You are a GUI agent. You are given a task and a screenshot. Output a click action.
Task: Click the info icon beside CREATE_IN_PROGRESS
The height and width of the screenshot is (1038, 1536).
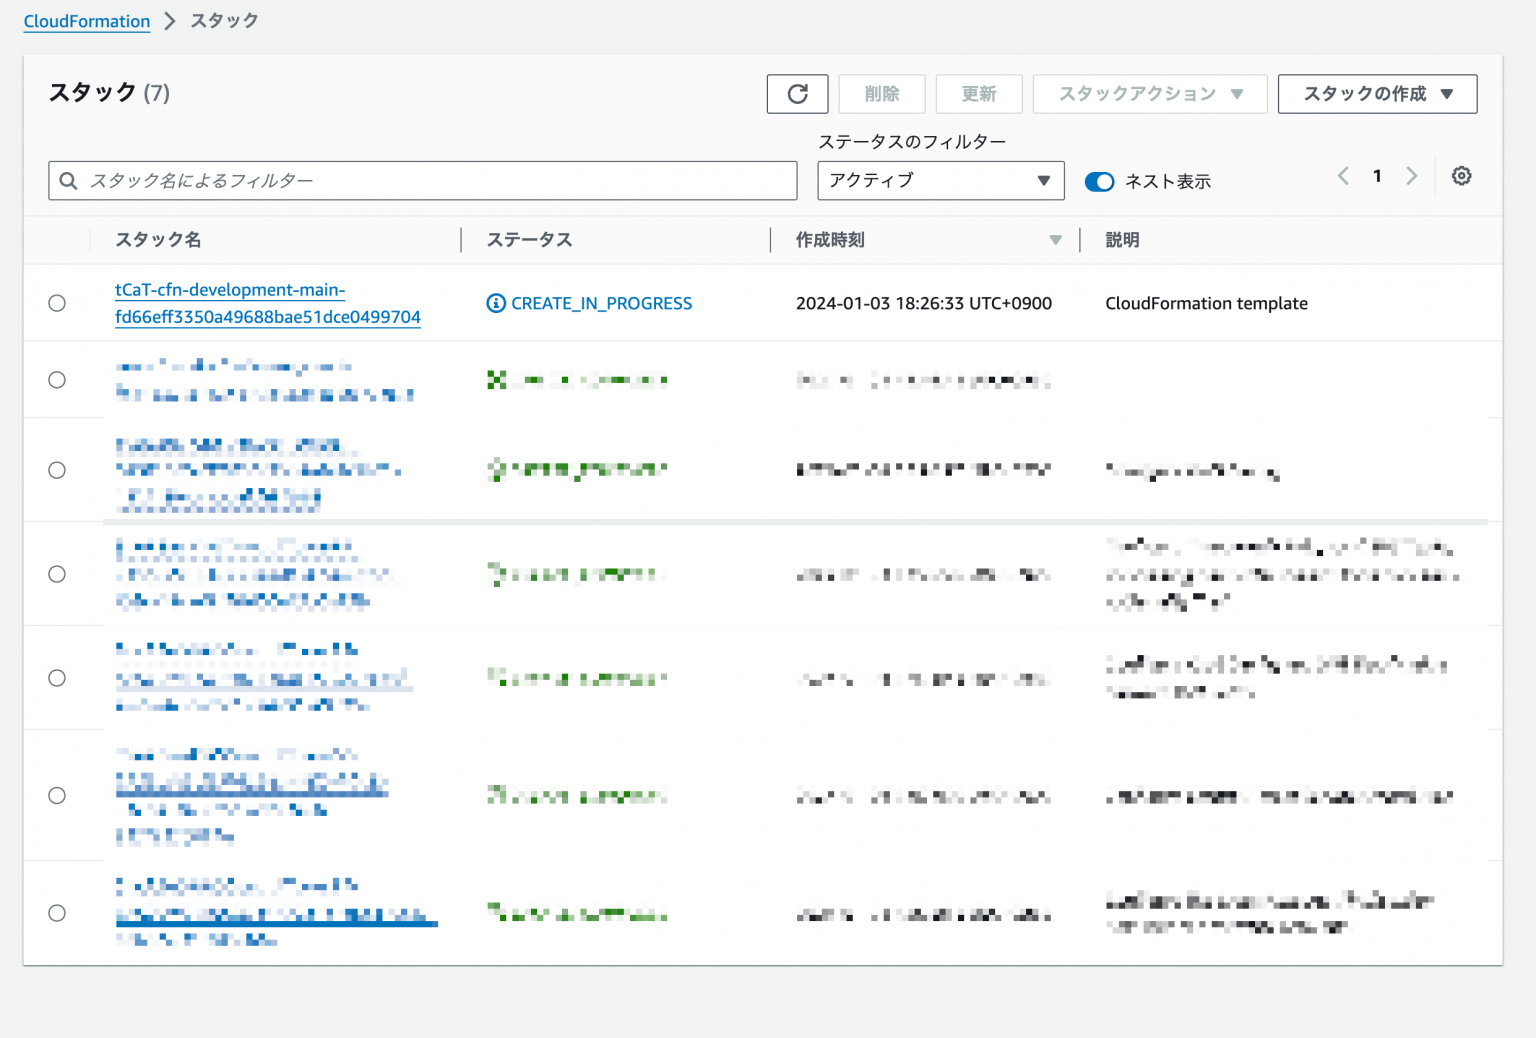(495, 303)
